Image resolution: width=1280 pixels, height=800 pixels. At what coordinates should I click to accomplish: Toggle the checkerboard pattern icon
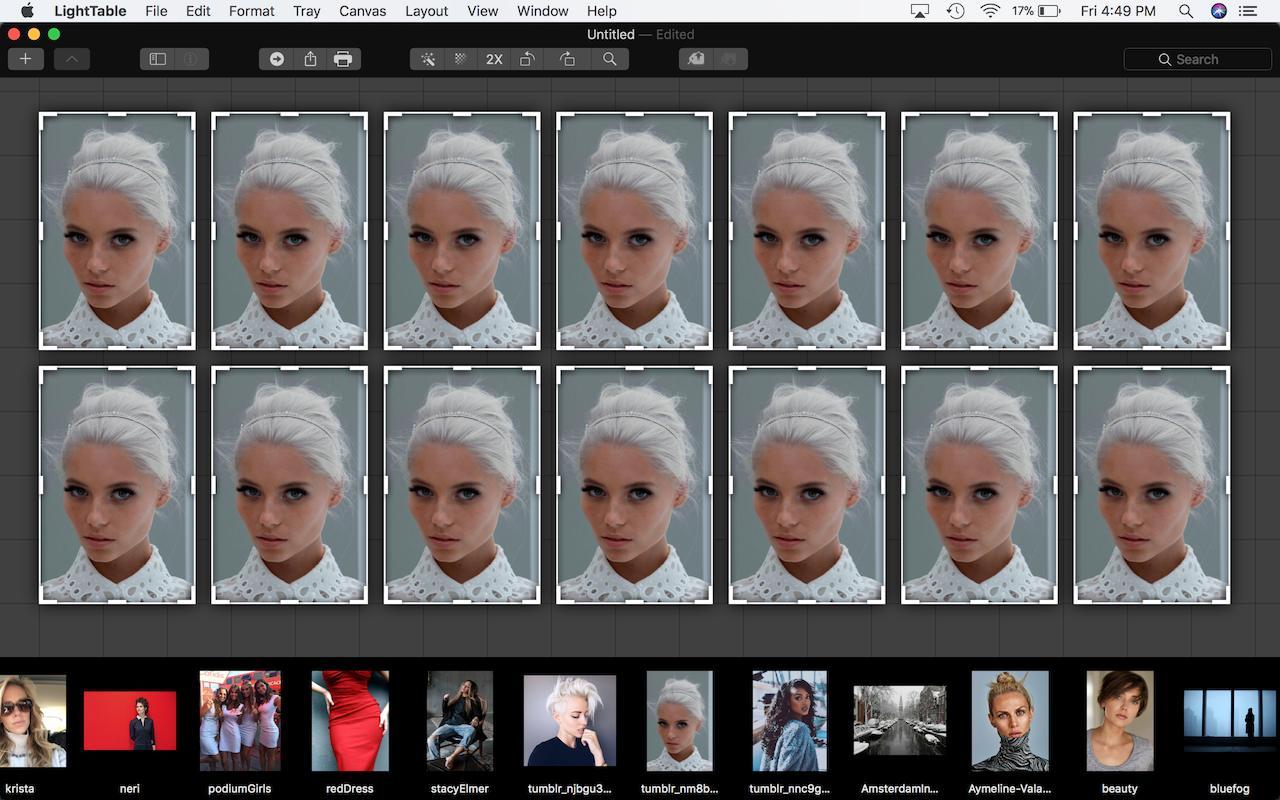point(460,59)
